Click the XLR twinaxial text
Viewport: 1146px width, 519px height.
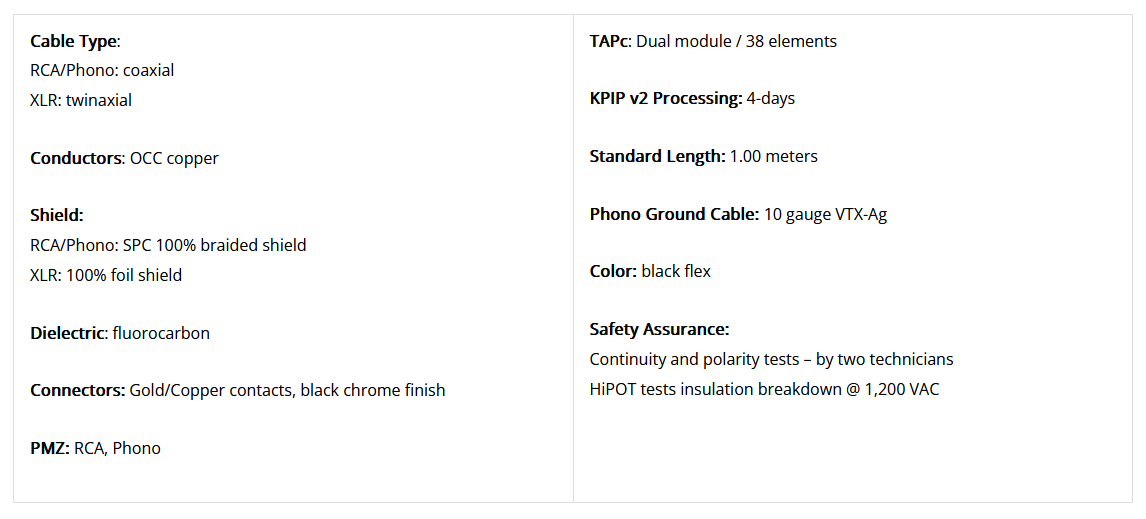[81, 100]
